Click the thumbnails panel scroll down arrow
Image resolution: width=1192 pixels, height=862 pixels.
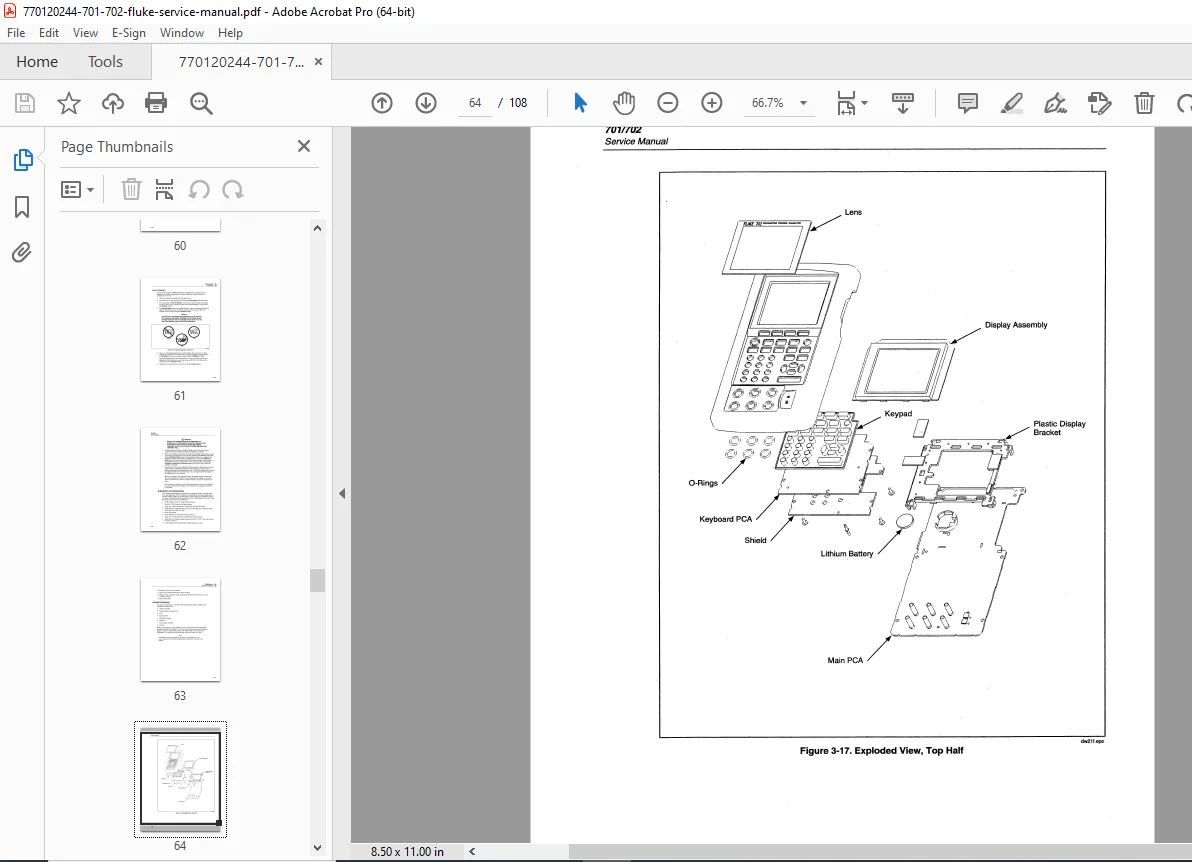pyautogui.click(x=318, y=848)
